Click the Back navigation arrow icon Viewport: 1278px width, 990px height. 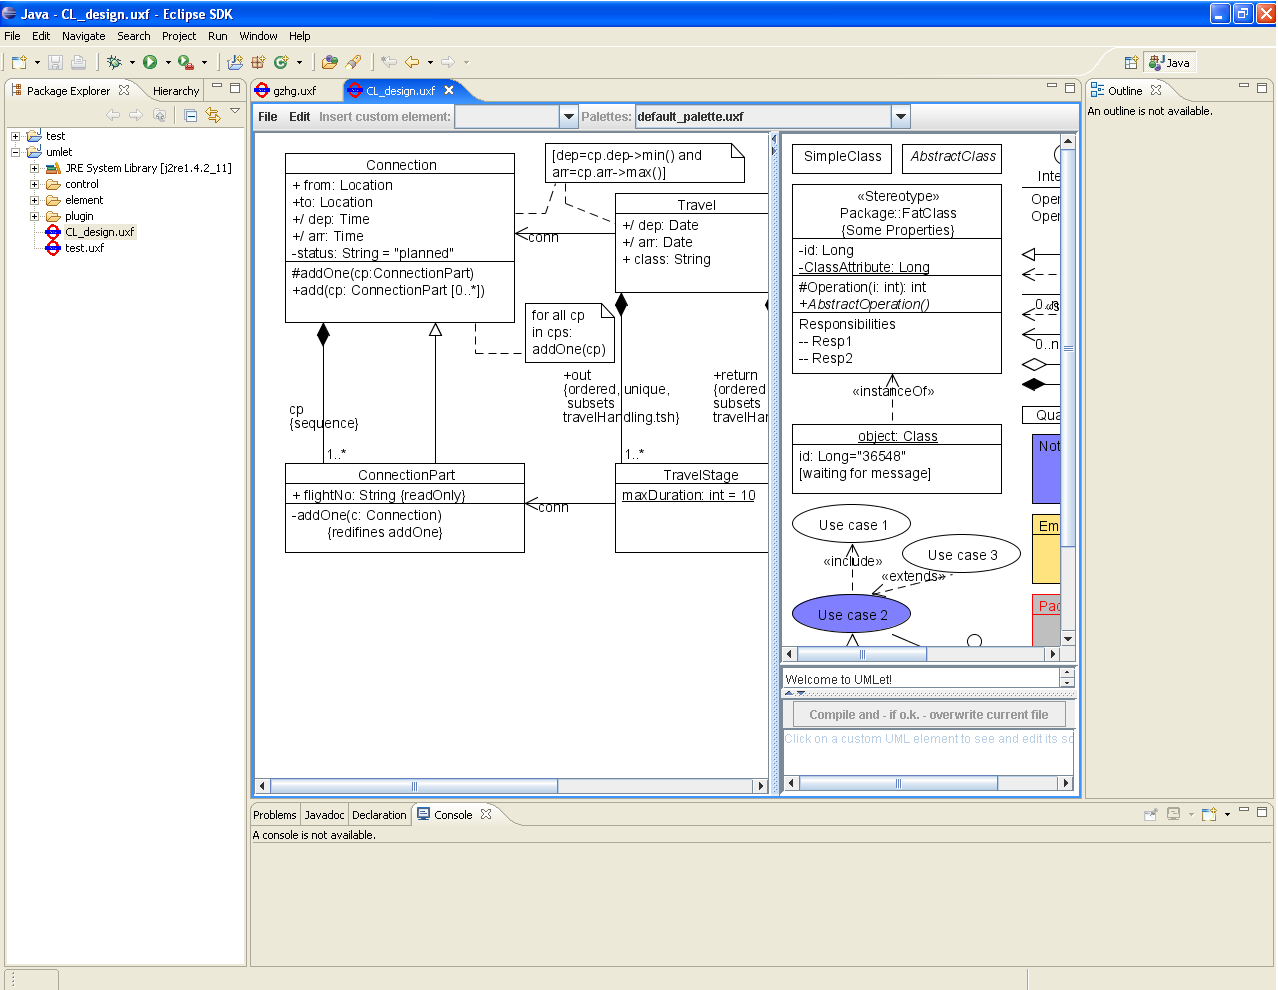pos(412,62)
